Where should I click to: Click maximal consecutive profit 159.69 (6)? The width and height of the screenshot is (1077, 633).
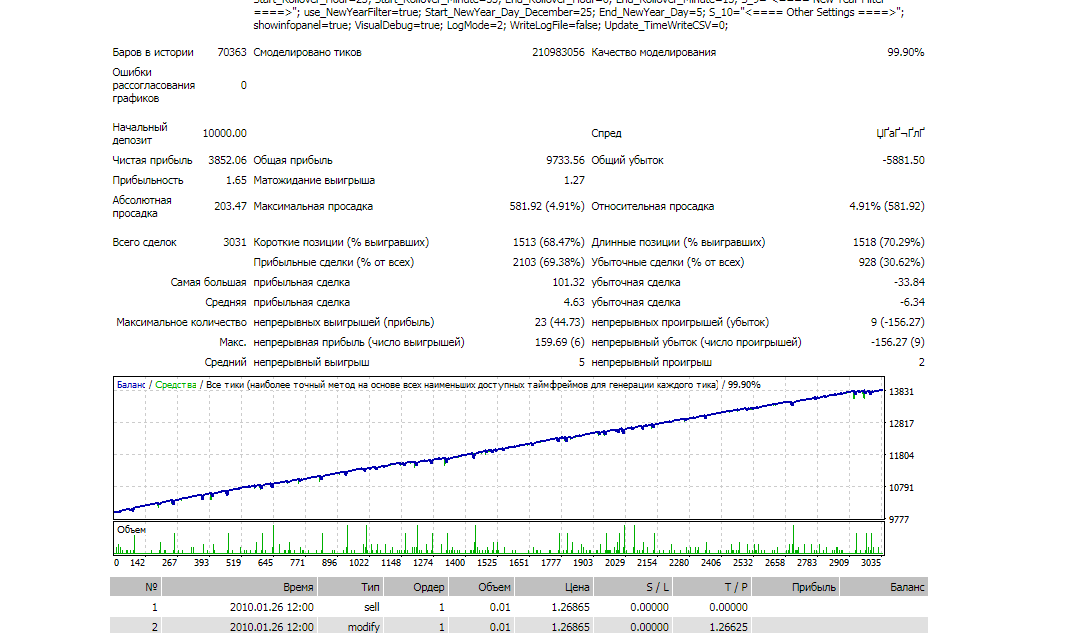pos(559,342)
